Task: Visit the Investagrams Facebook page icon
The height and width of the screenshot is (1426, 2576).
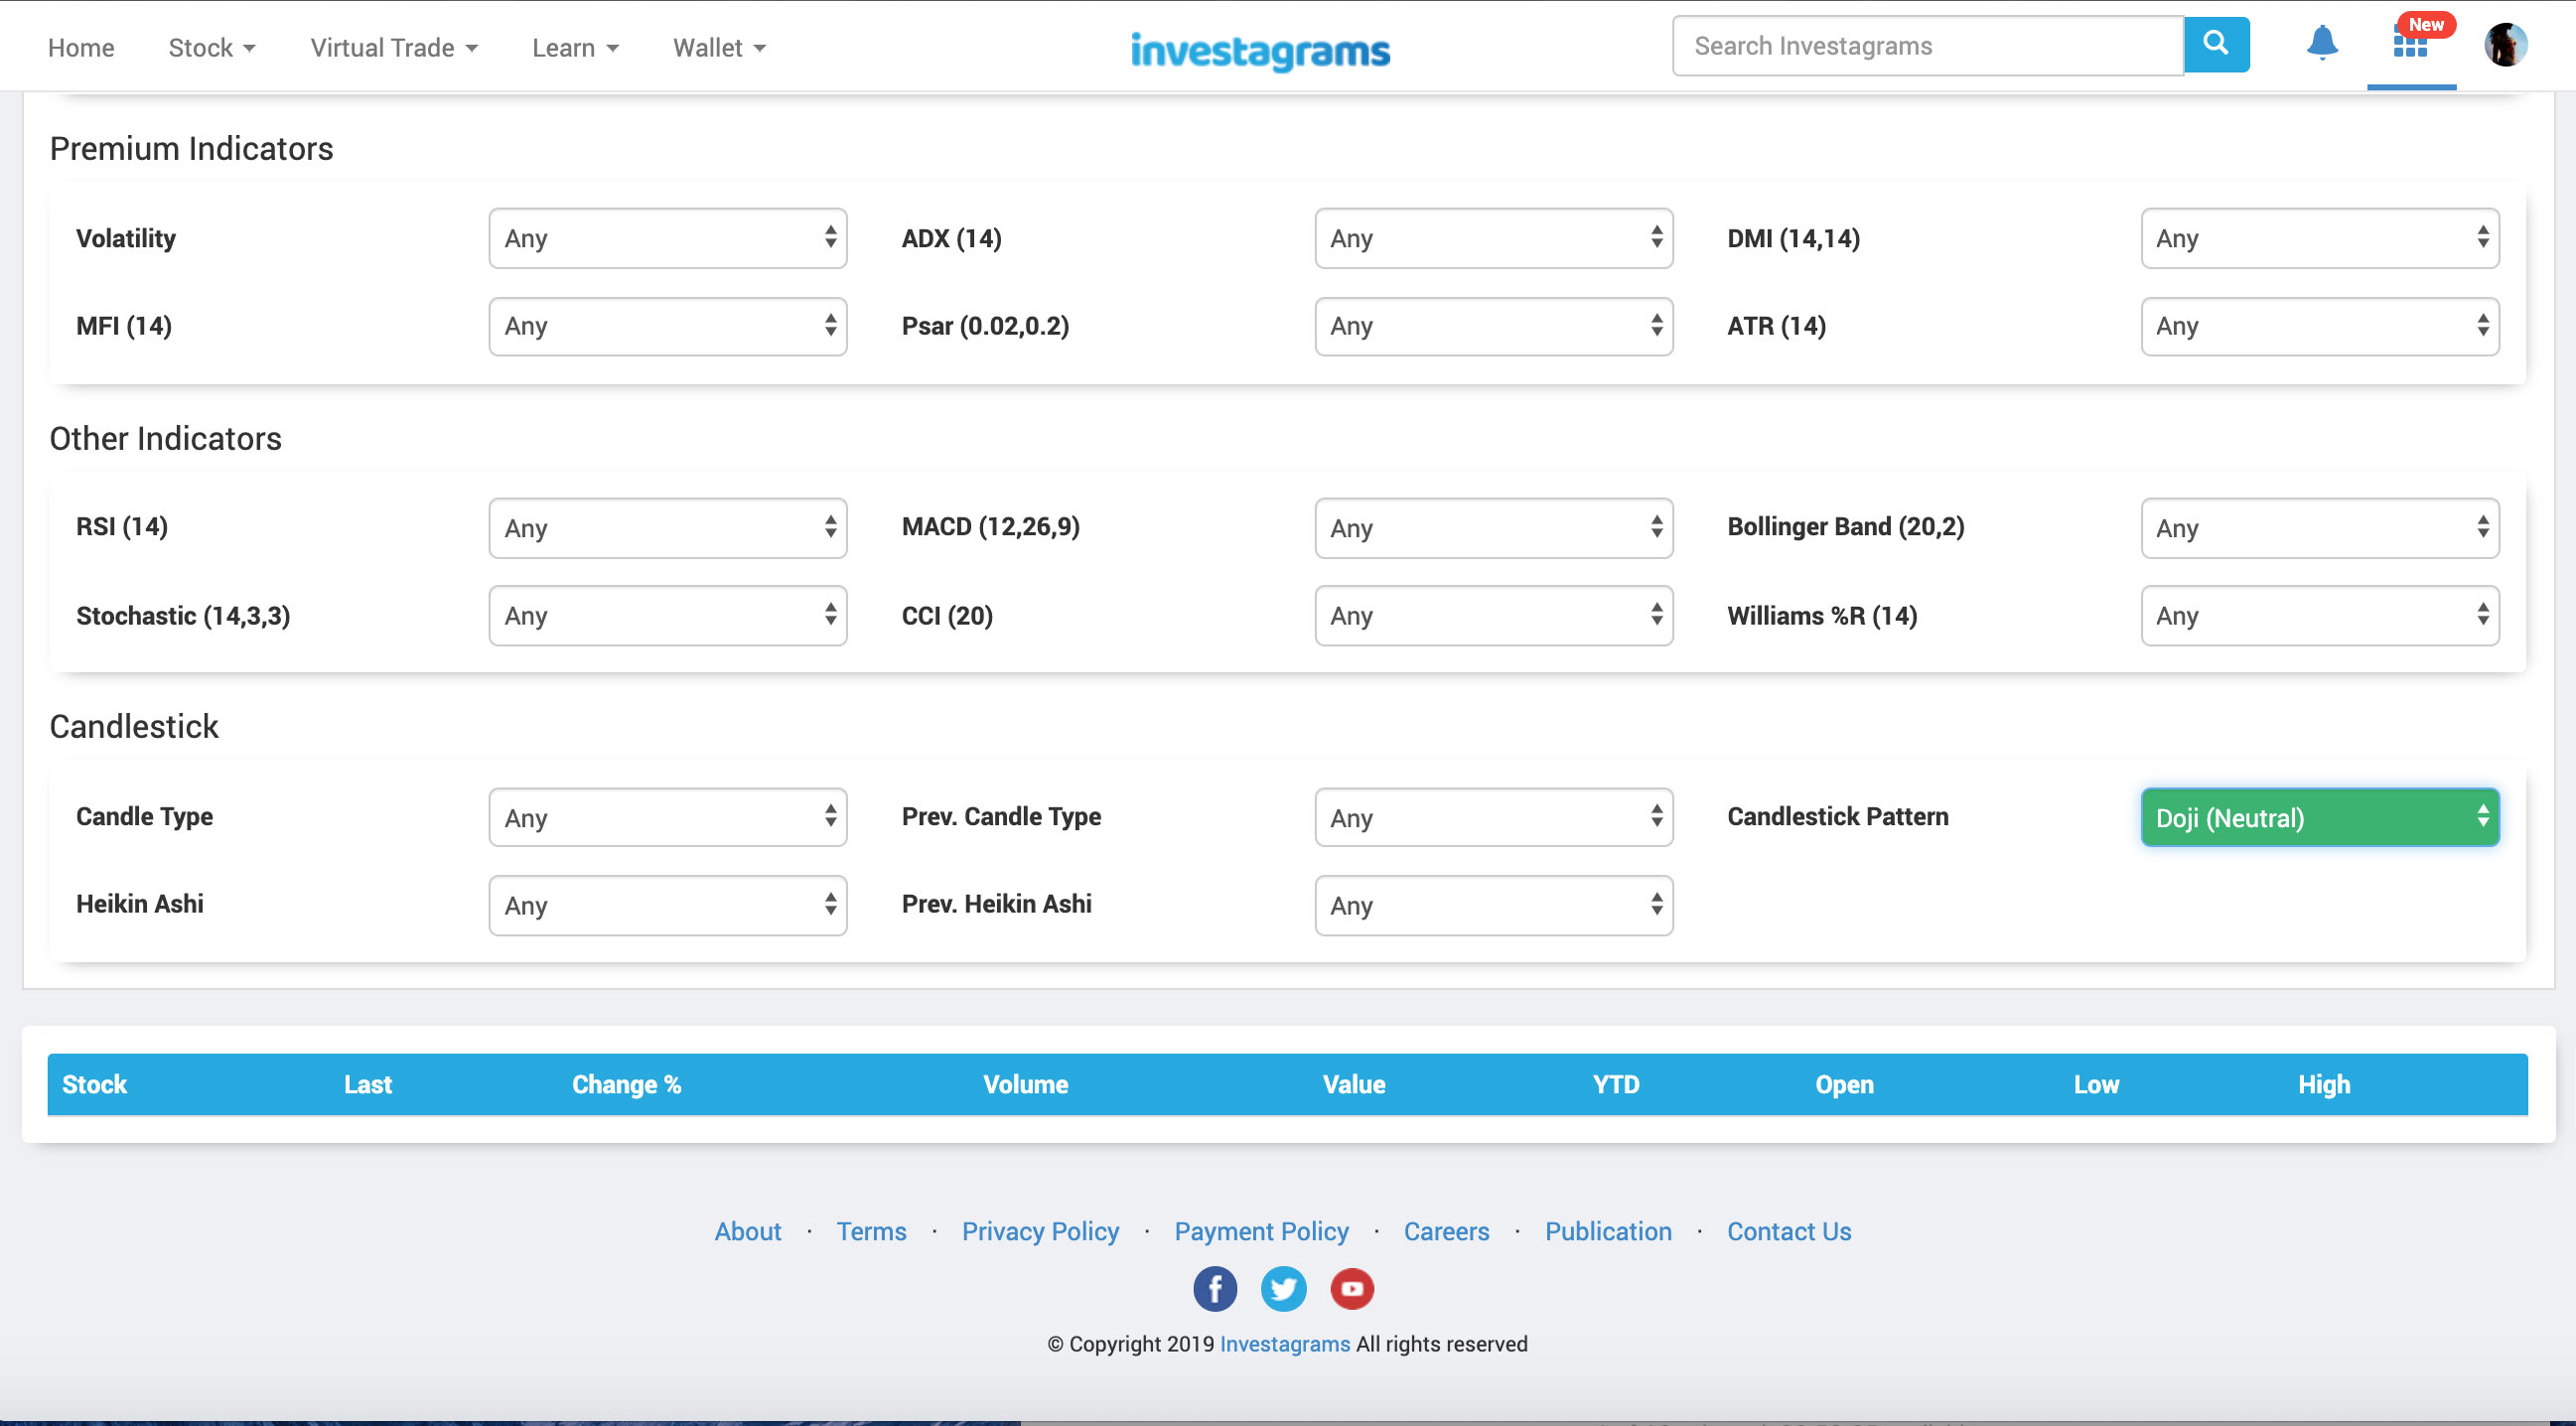Action: [1215, 1288]
